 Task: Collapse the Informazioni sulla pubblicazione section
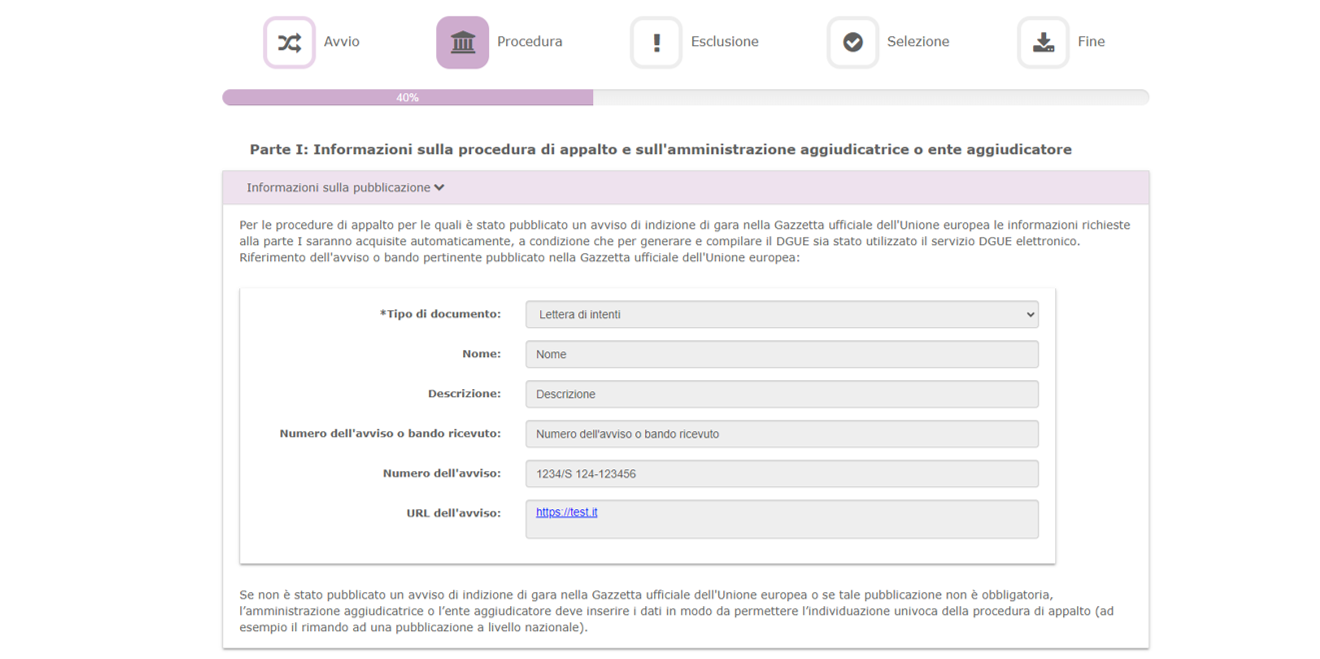tap(345, 188)
